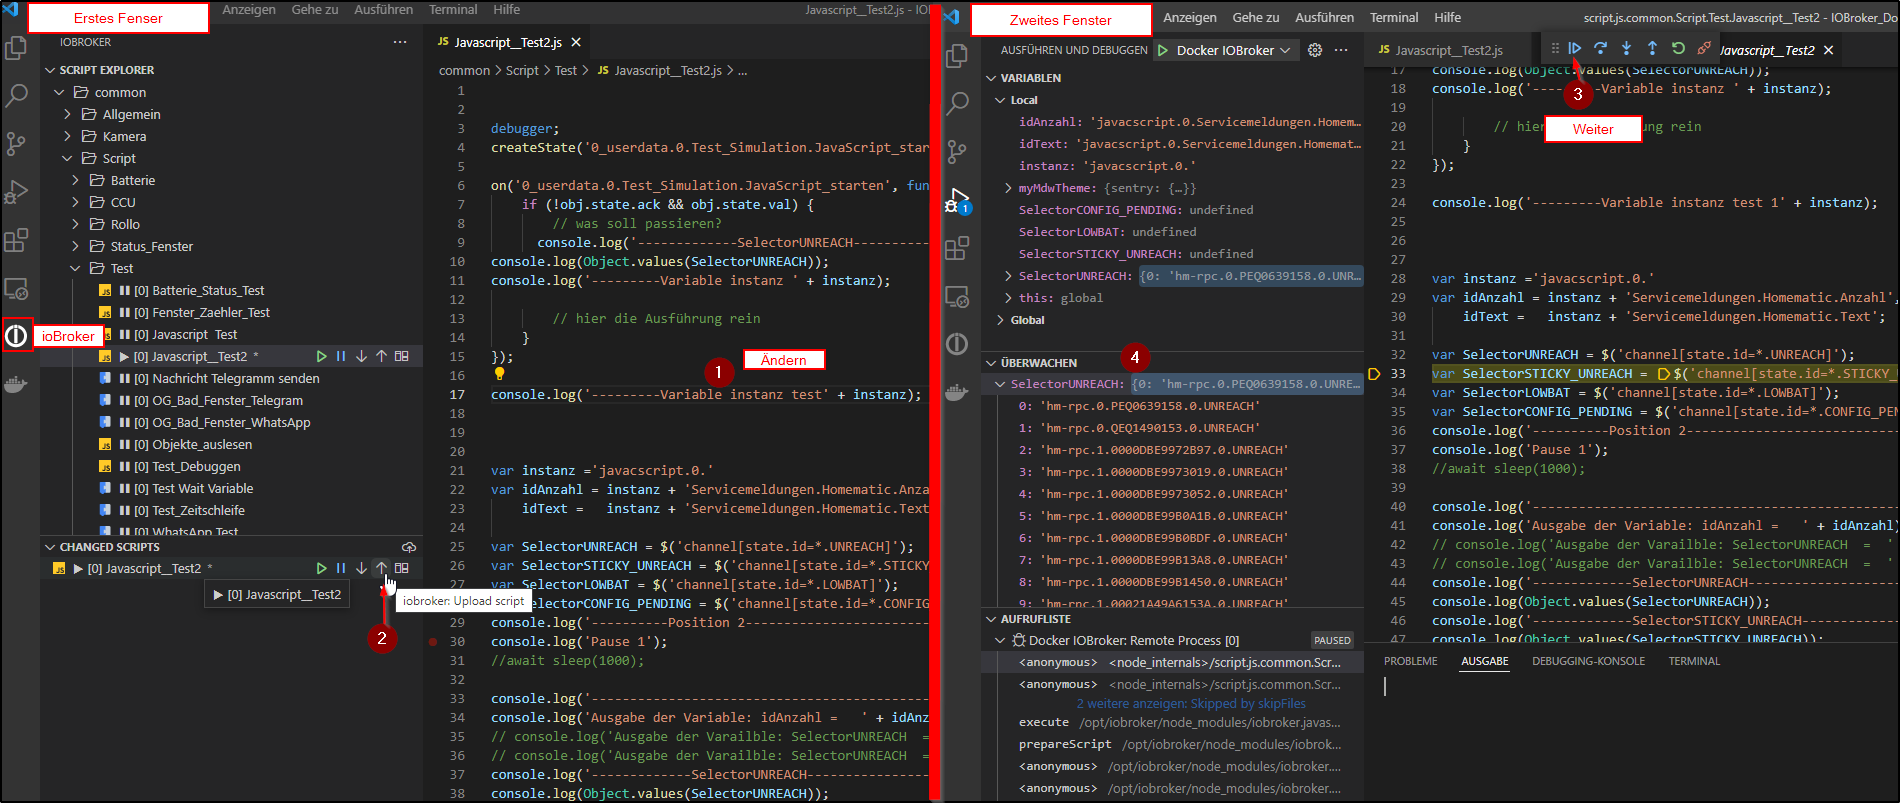Expand the Kamera folder
This screenshot has height=803, width=1900.
tap(67, 136)
